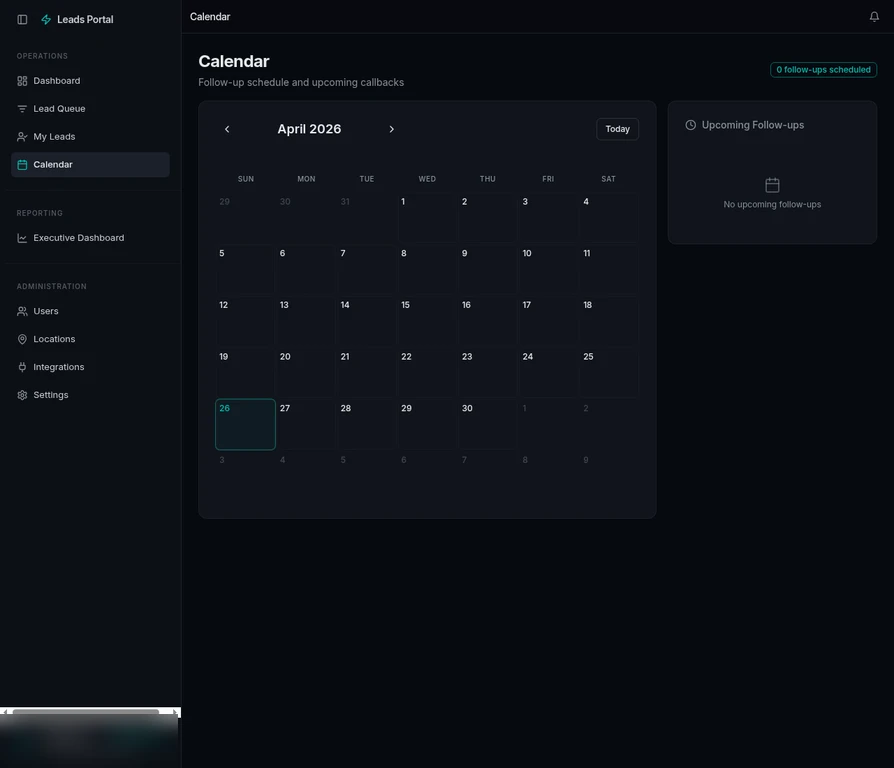Select April 15 on the calendar
The width and height of the screenshot is (894, 768).
pyautogui.click(x=426, y=320)
